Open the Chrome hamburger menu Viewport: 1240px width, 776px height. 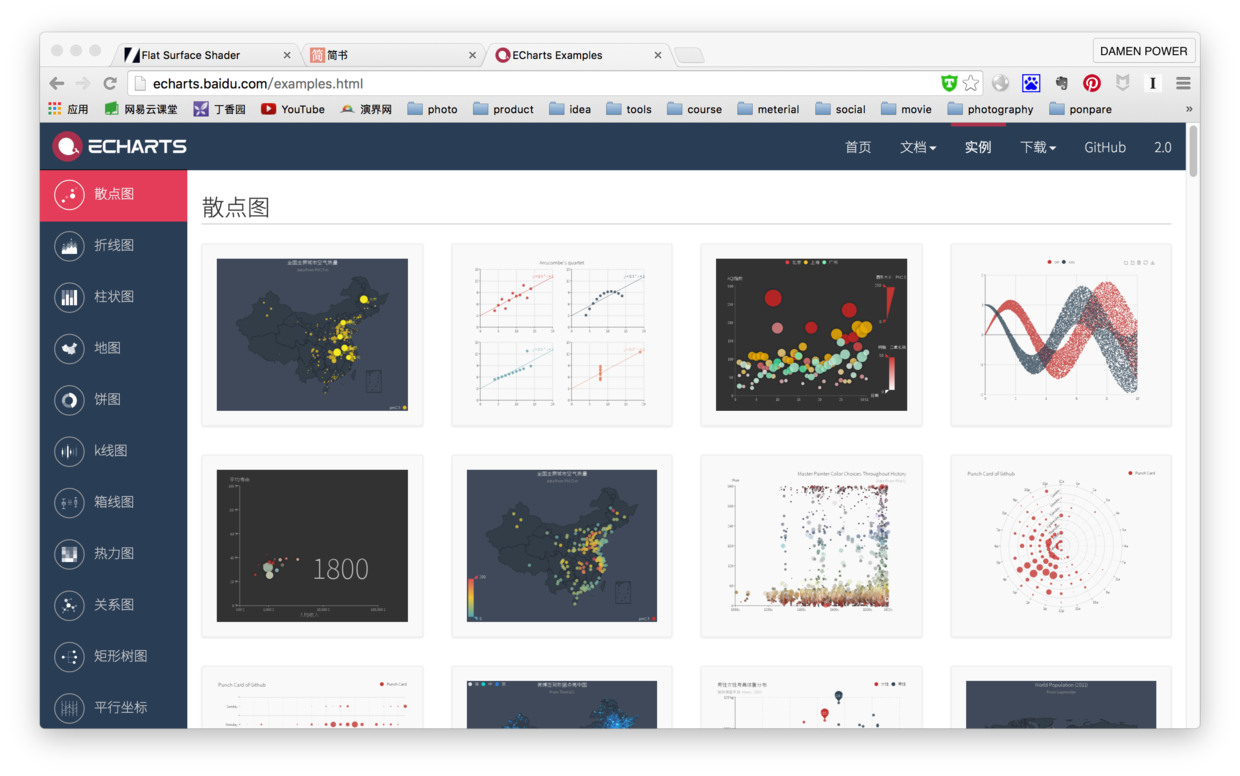pos(1183,83)
